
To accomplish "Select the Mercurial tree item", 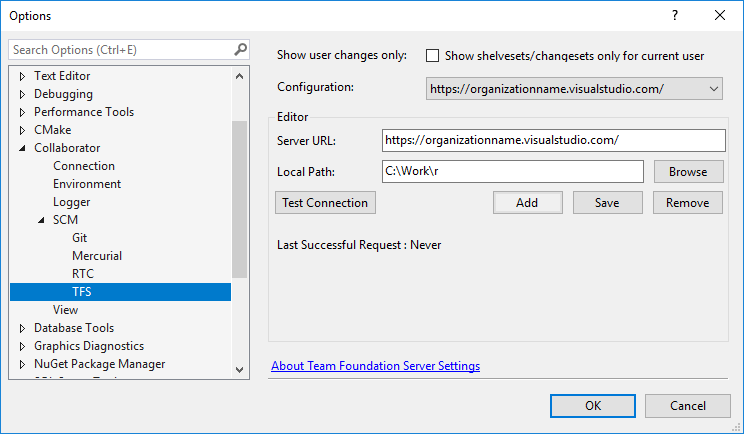I will pos(97,256).
